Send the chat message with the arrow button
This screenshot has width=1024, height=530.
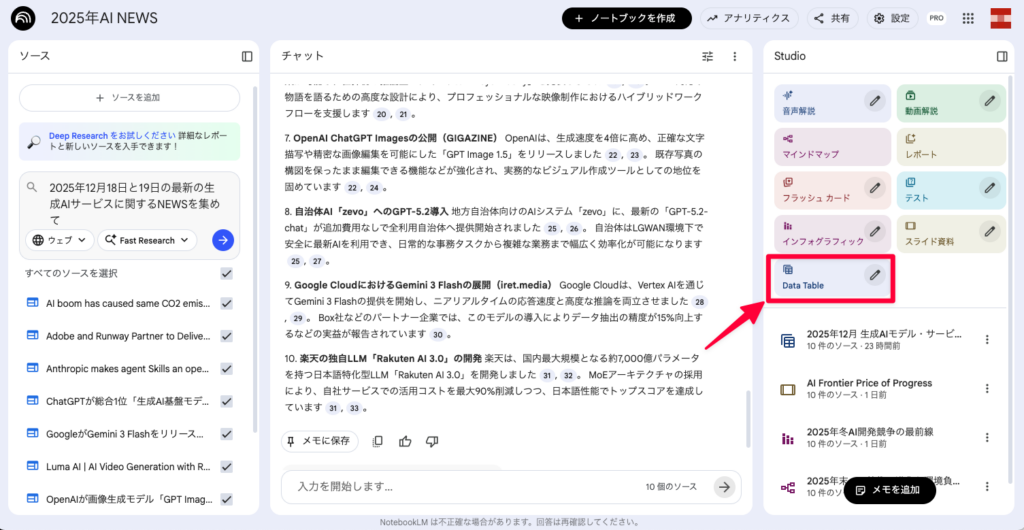pyautogui.click(x=724, y=486)
